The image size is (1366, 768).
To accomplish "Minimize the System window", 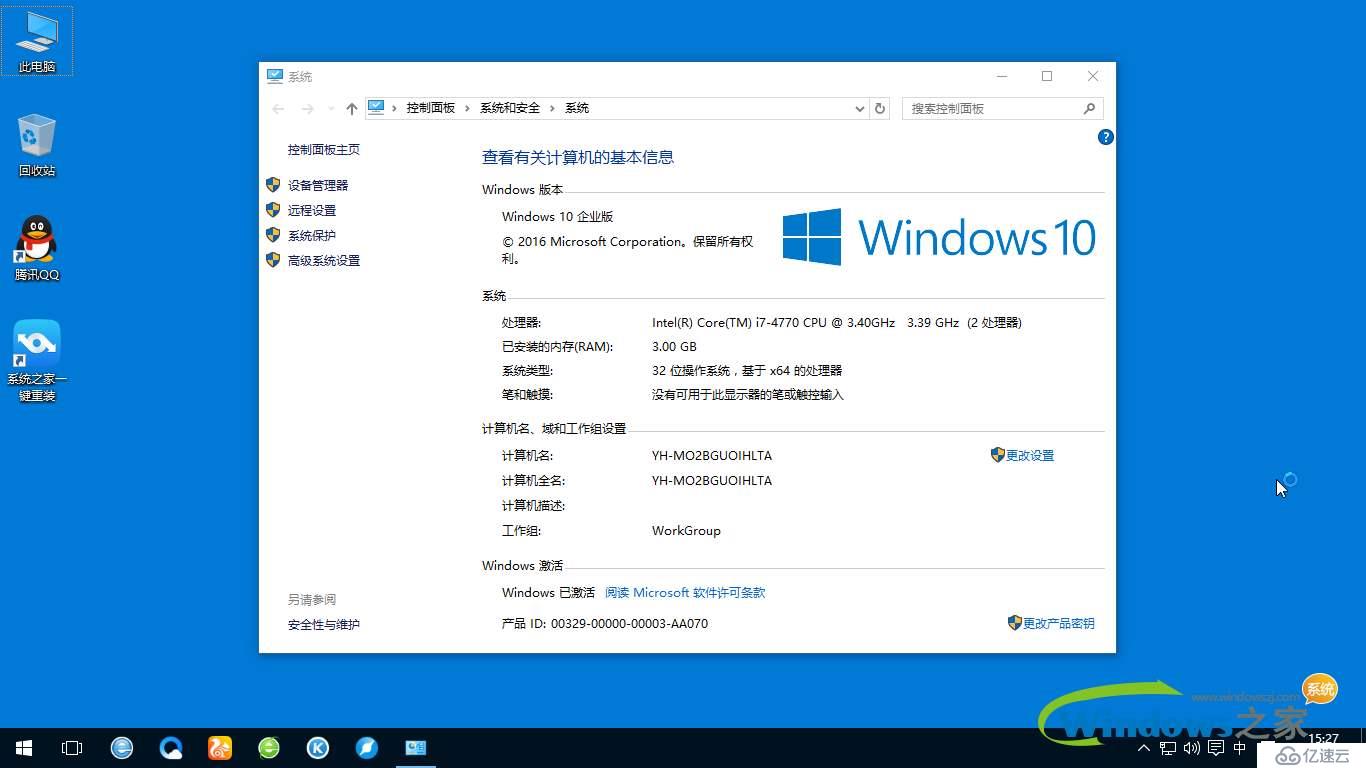I will click(x=1002, y=76).
